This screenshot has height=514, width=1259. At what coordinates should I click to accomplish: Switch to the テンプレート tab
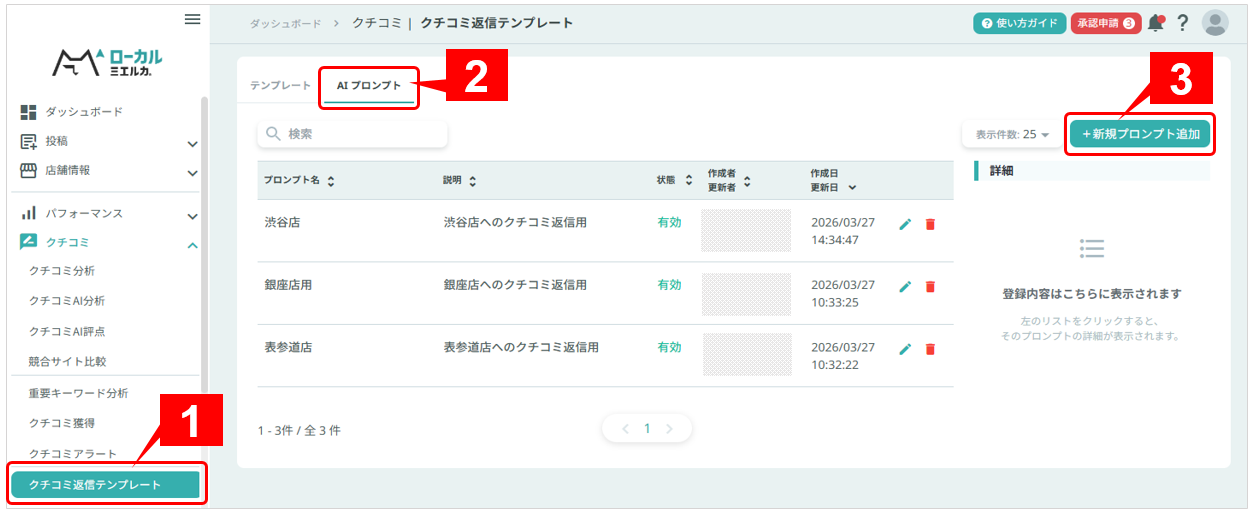coord(280,86)
